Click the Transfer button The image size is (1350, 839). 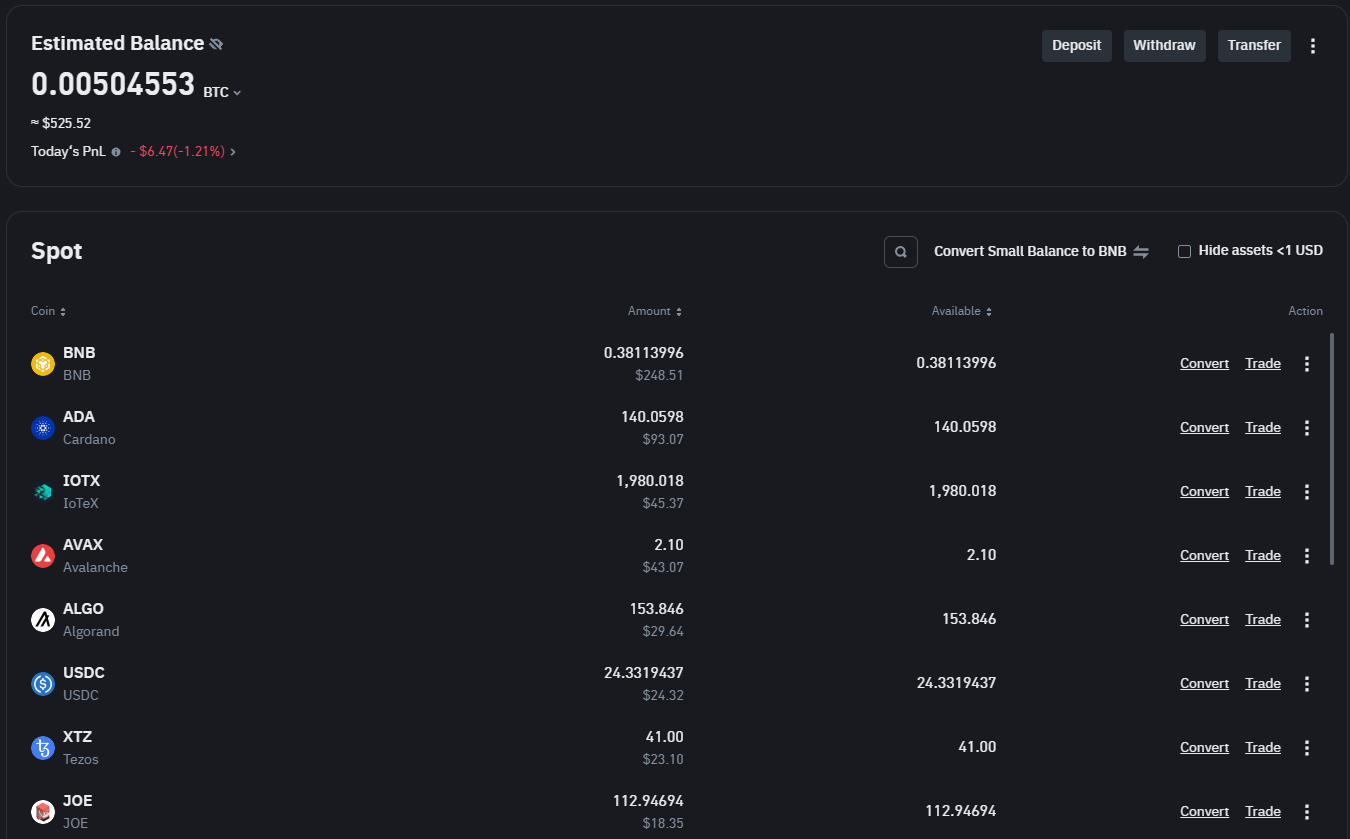[x=1254, y=46]
